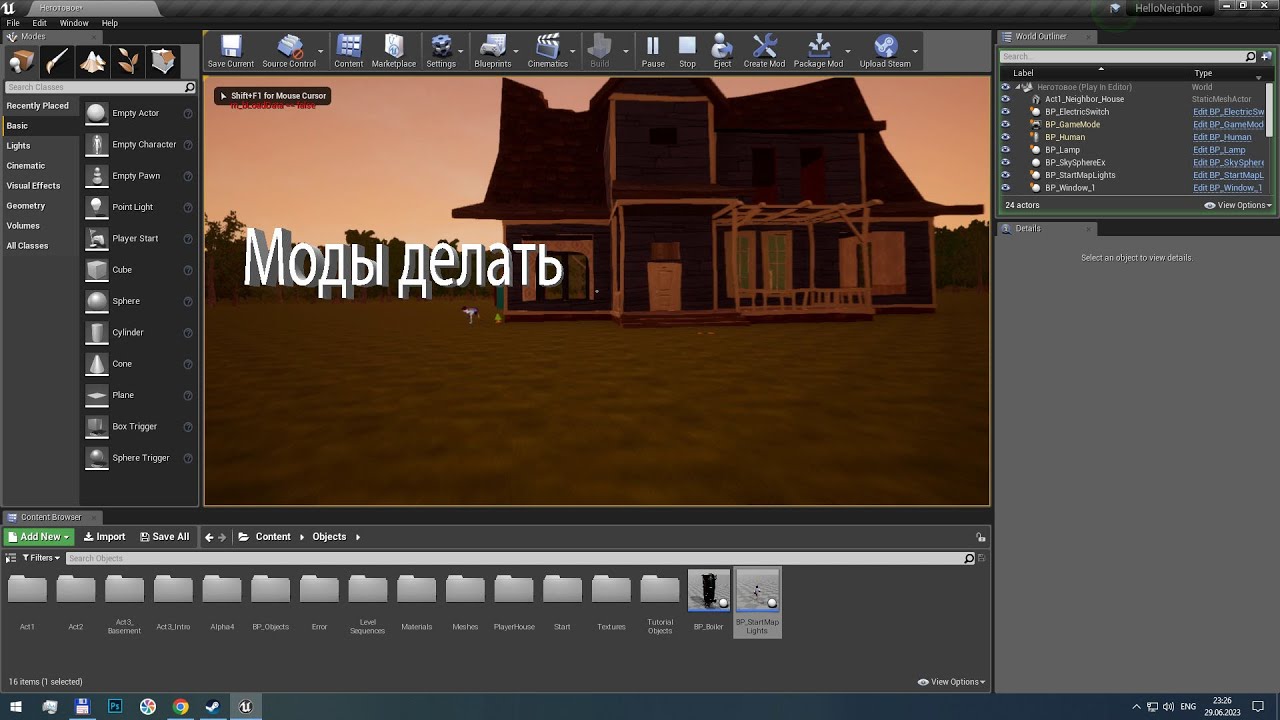Select the Paint mode brush icon

(x=57, y=62)
